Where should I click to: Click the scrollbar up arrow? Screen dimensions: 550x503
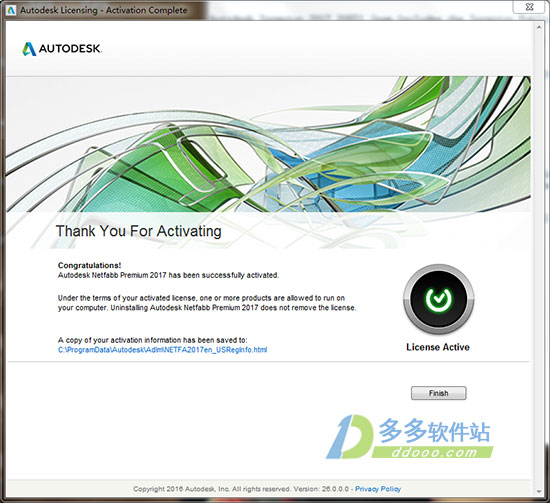click(539, 27)
